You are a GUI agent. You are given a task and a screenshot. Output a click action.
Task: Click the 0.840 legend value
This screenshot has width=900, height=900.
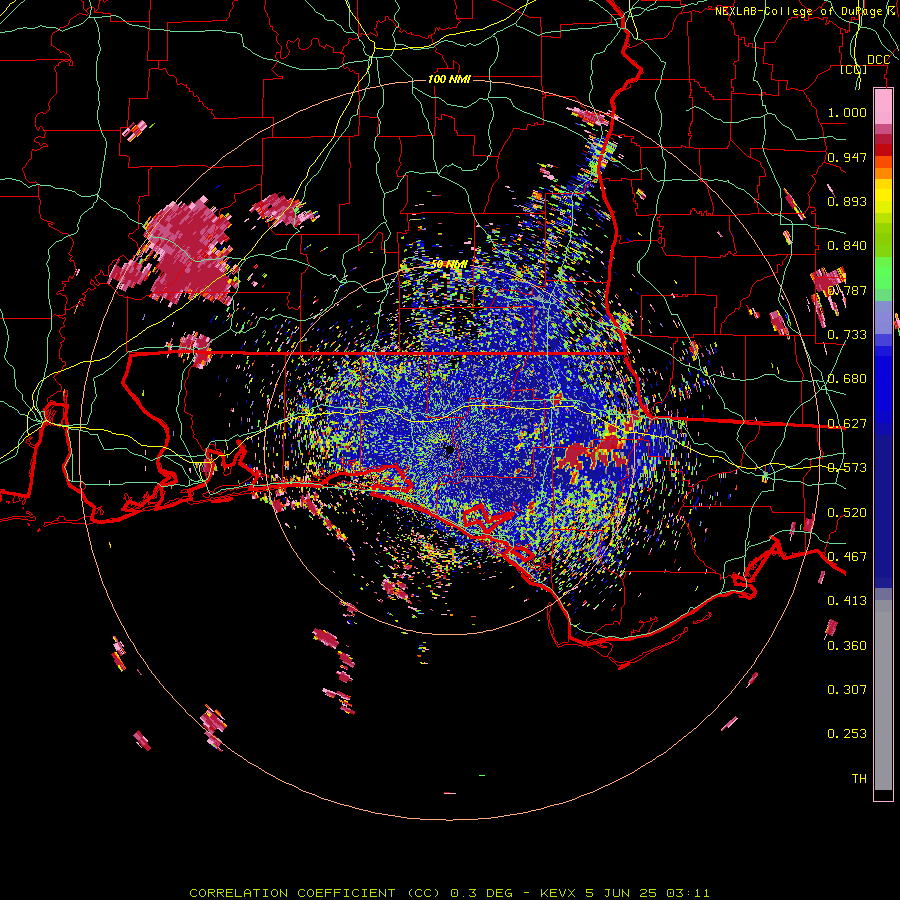tap(847, 246)
